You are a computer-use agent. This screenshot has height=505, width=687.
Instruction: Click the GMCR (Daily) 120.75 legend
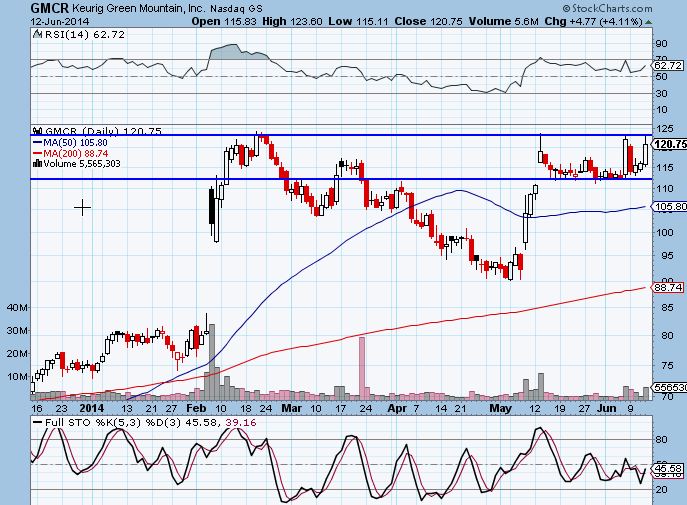[103, 131]
